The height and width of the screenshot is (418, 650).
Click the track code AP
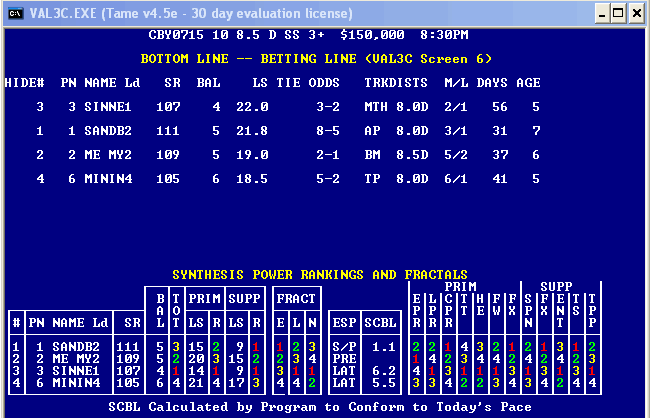[x=372, y=131]
